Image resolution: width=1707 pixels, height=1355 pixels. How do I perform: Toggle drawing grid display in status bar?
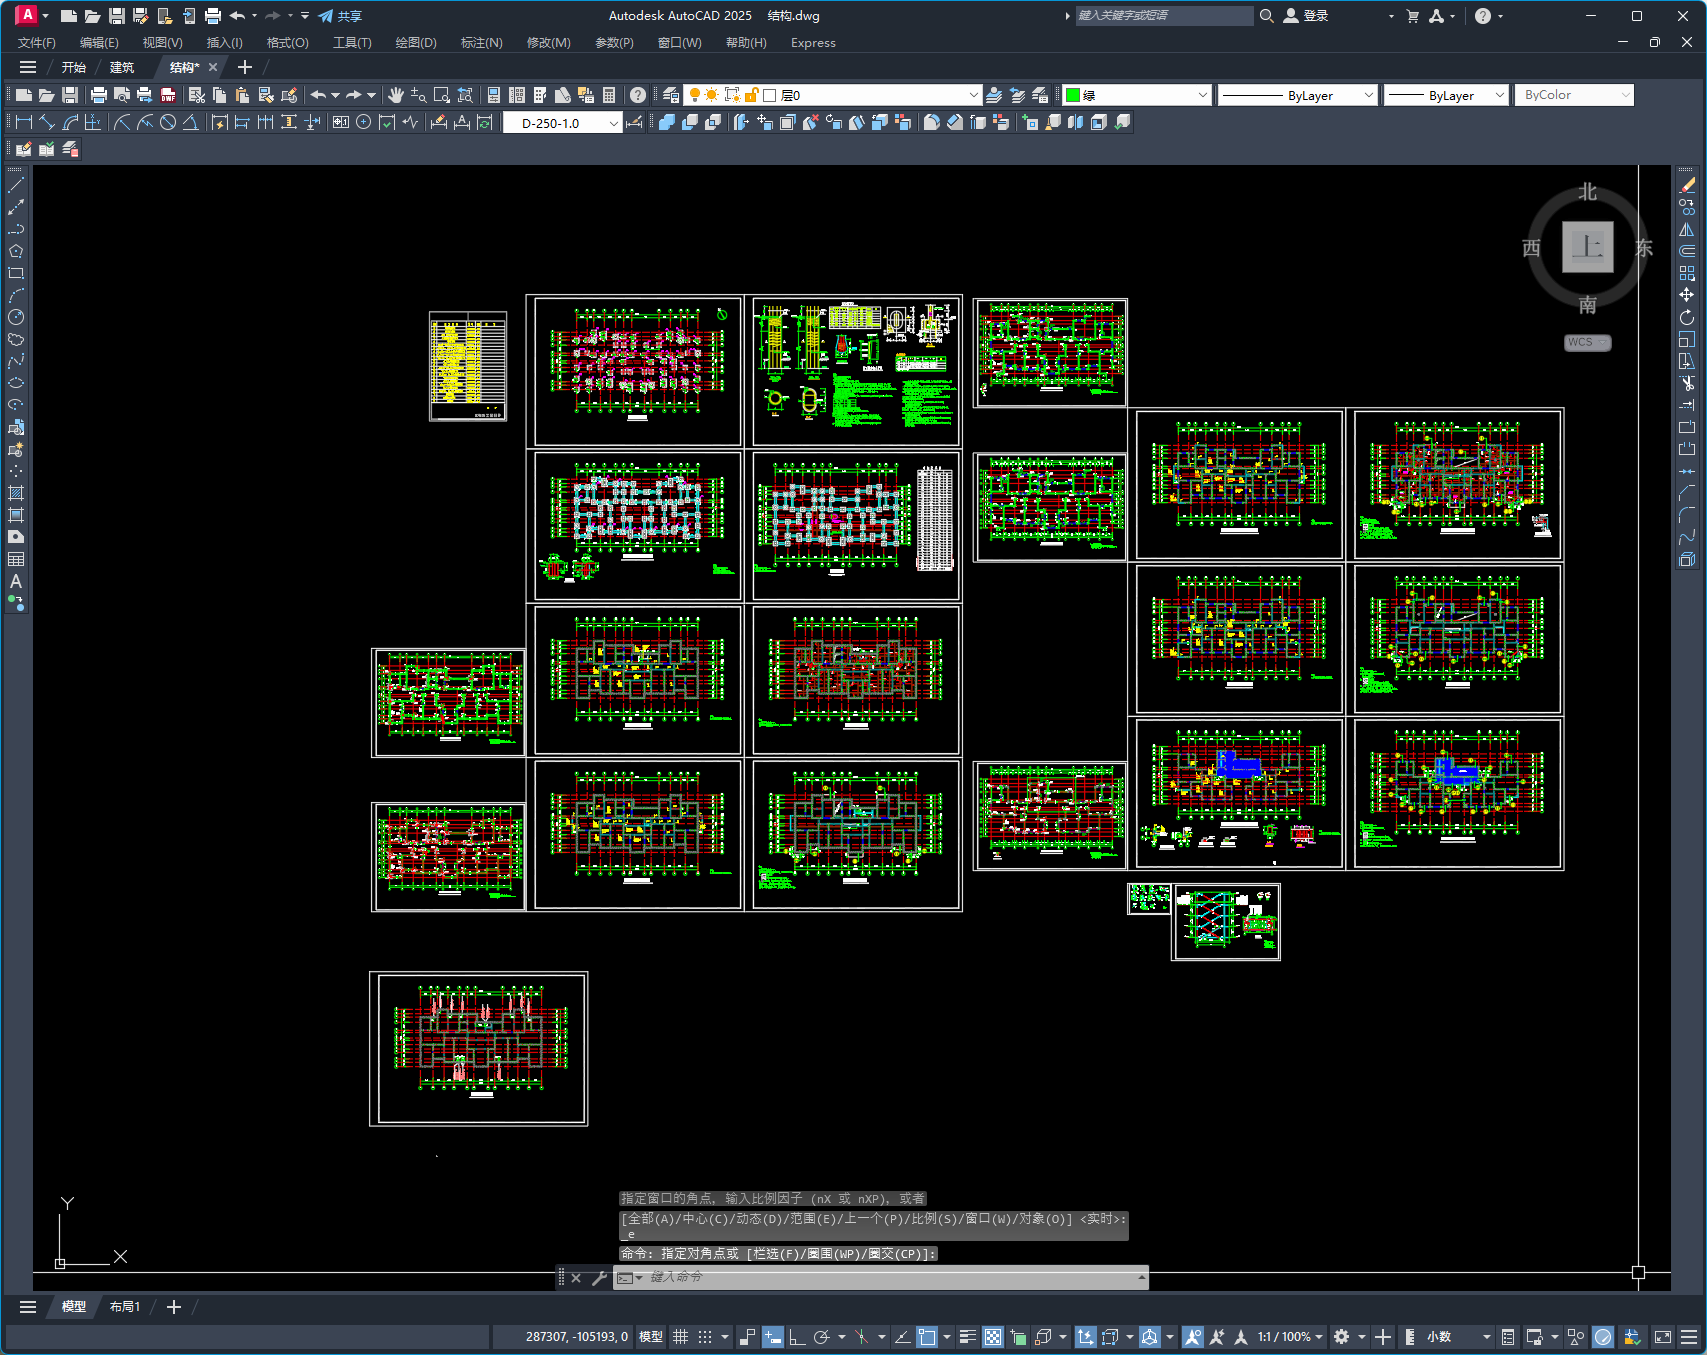(x=681, y=1337)
